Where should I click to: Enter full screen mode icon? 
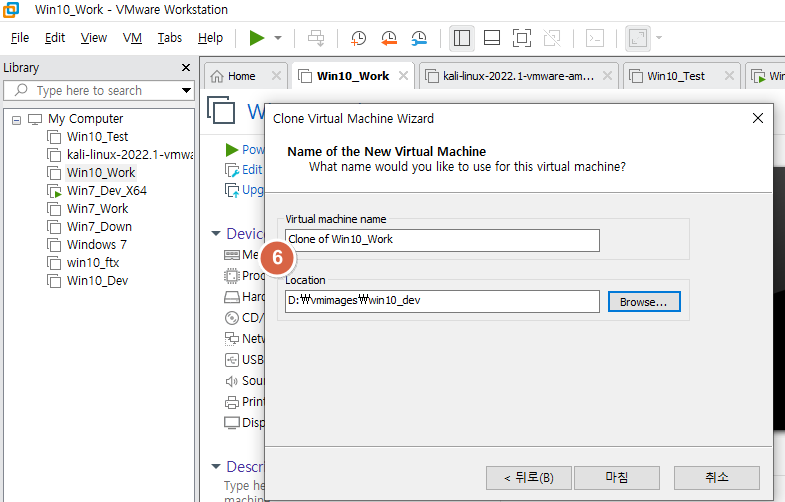[522, 38]
